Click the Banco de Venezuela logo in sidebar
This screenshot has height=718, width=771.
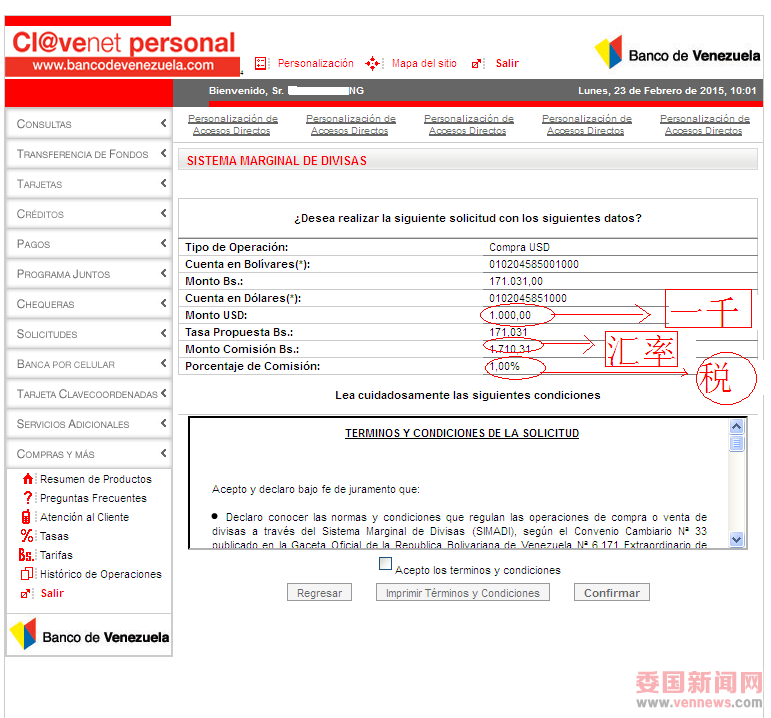click(x=89, y=635)
